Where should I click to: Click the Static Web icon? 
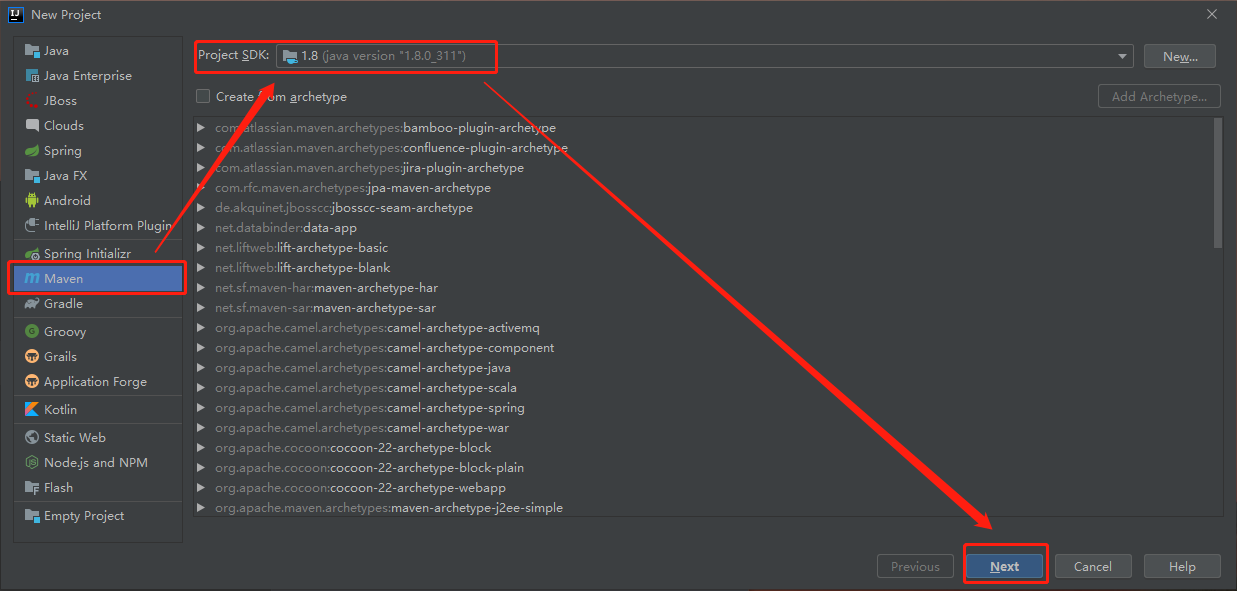32,437
